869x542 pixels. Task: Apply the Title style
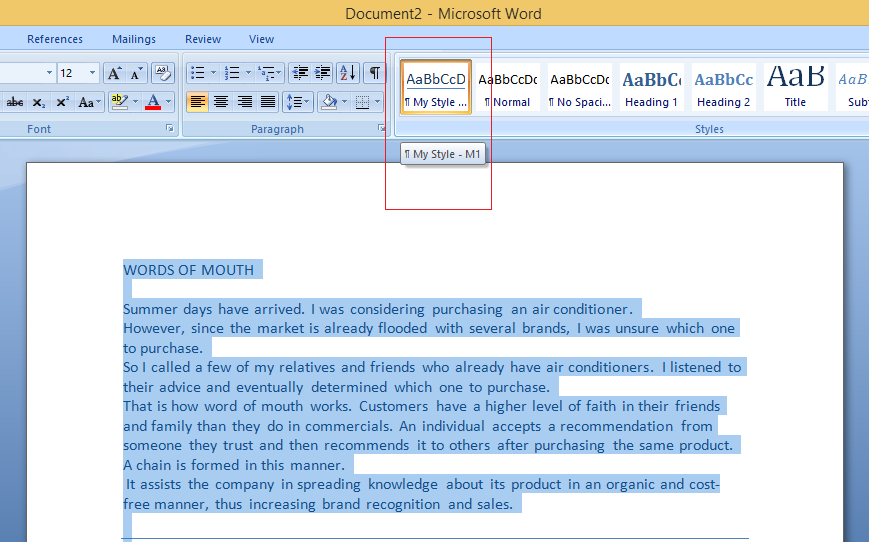[795, 87]
